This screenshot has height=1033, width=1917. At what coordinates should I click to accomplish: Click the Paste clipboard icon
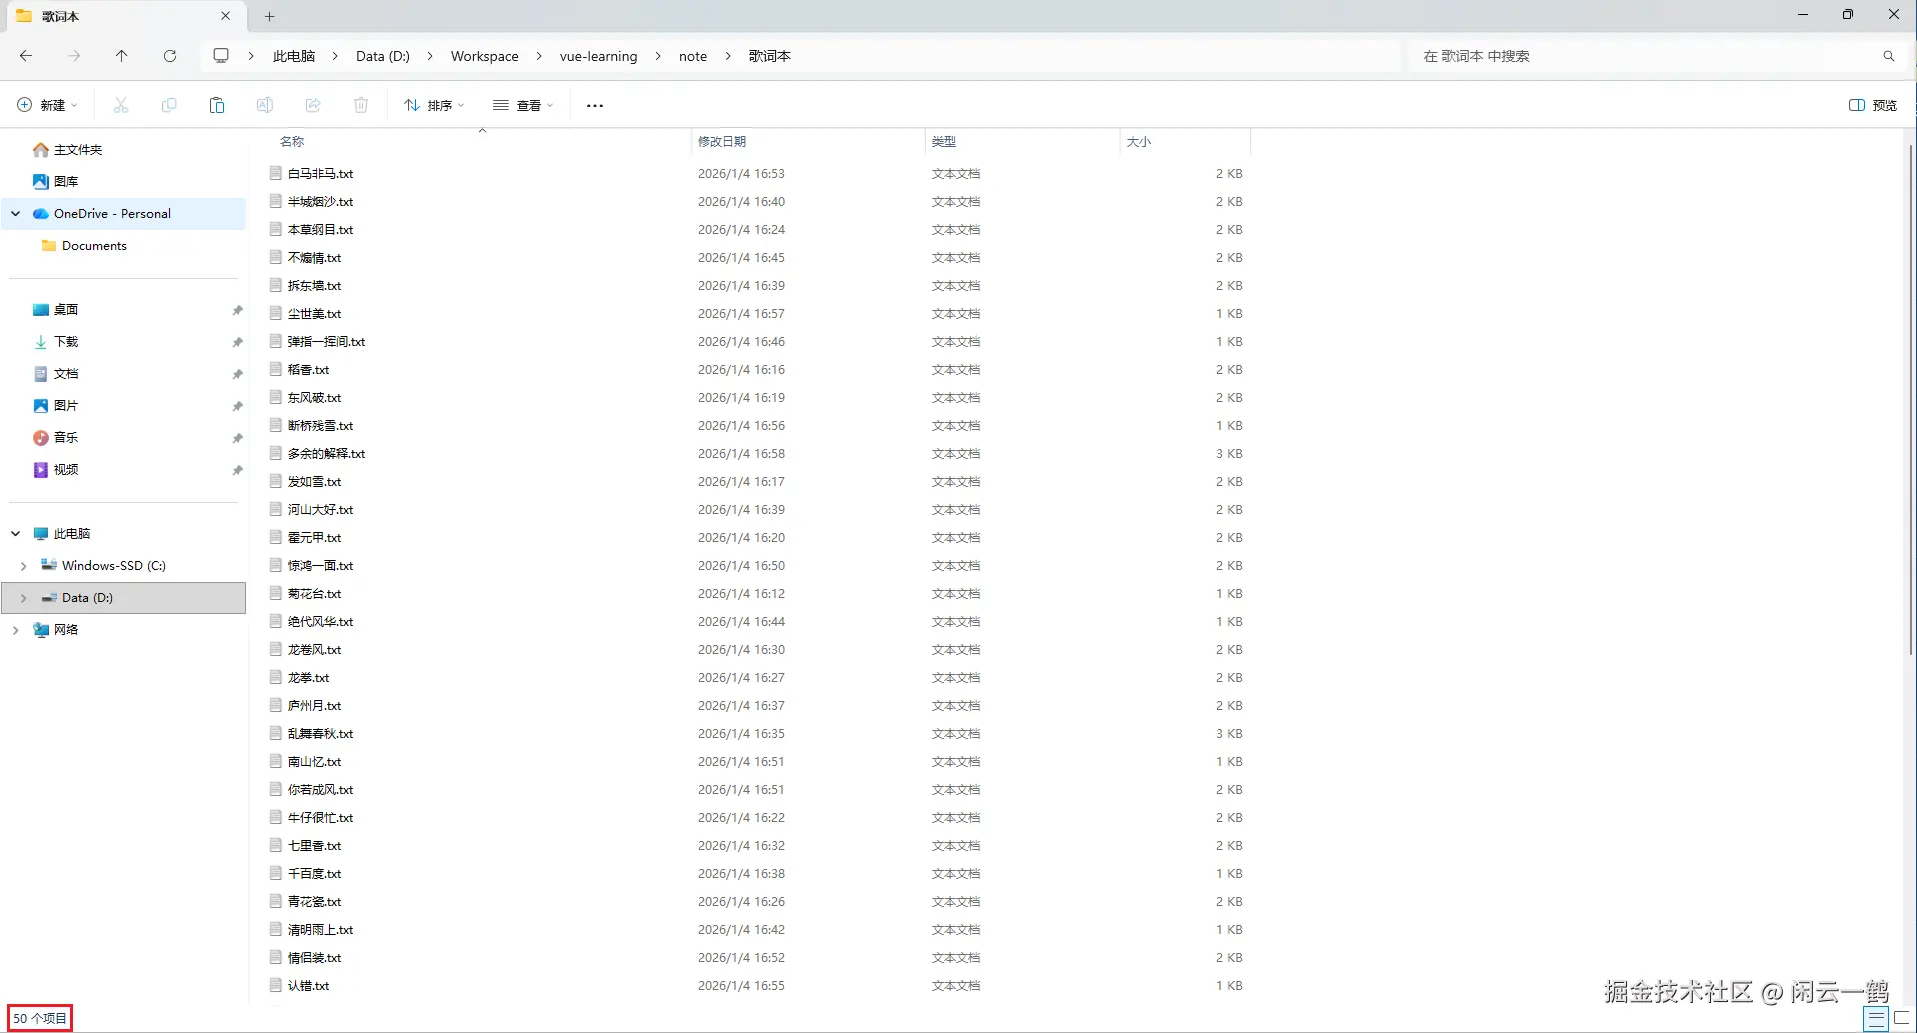click(x=217, y=105)
